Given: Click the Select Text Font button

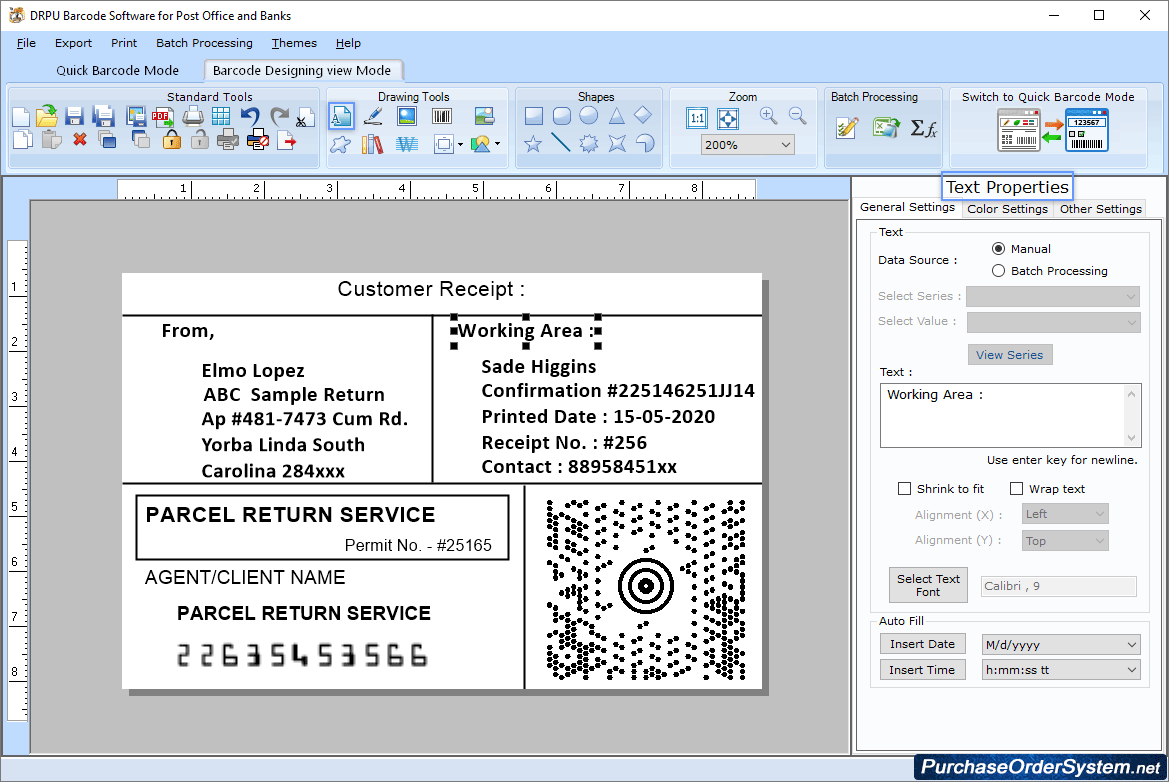Looking at the screenshot, I should point(928,585).
